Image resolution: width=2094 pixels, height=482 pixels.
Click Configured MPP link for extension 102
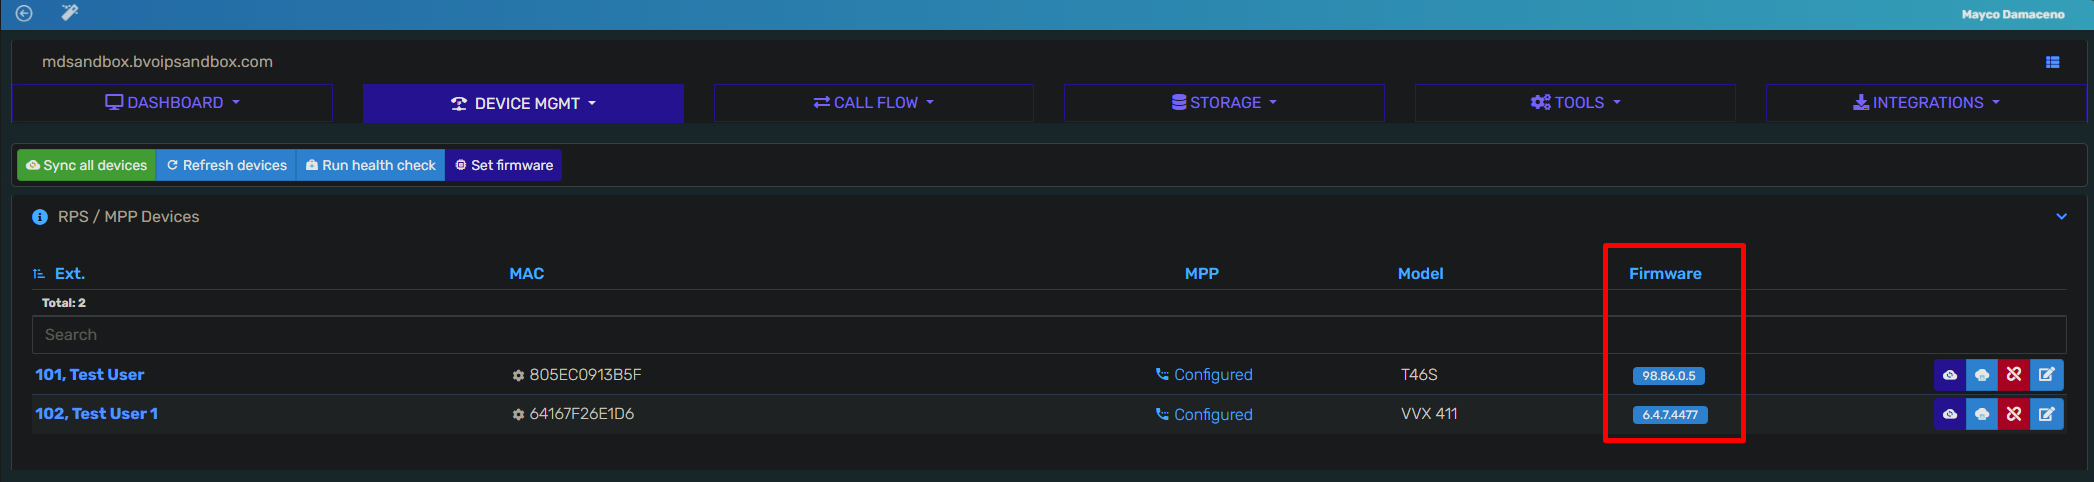pos(1204,415)
